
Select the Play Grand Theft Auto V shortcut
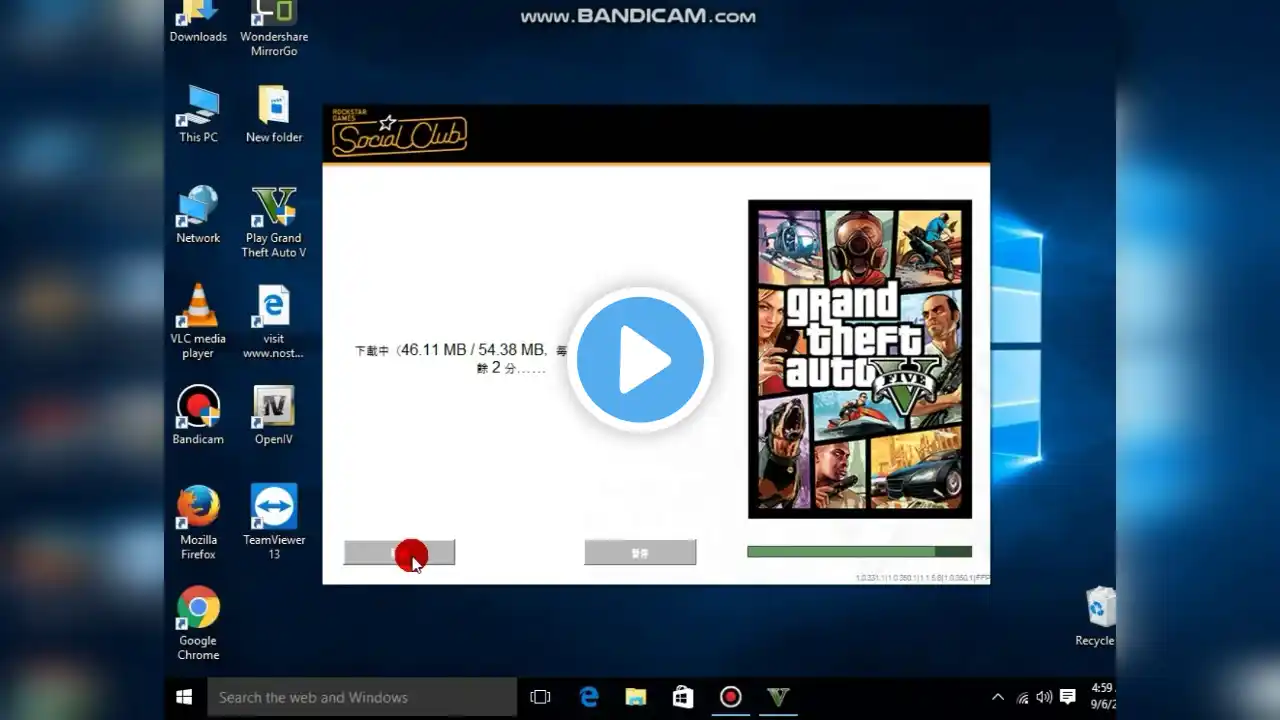tap(274, 221)
